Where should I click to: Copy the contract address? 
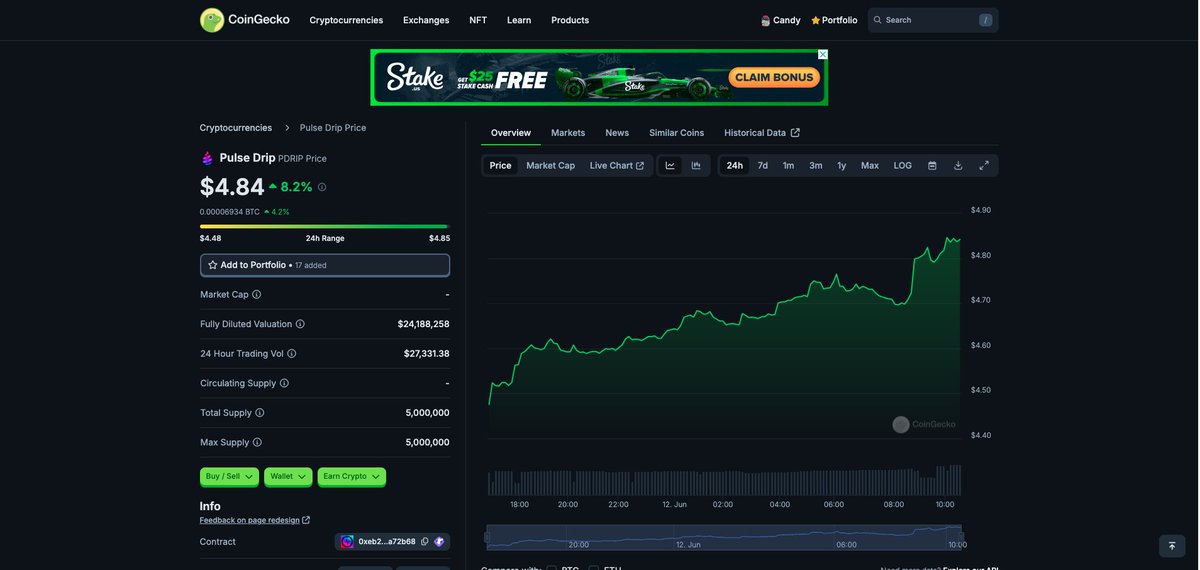pyautogui.click(x=425, y=542)
